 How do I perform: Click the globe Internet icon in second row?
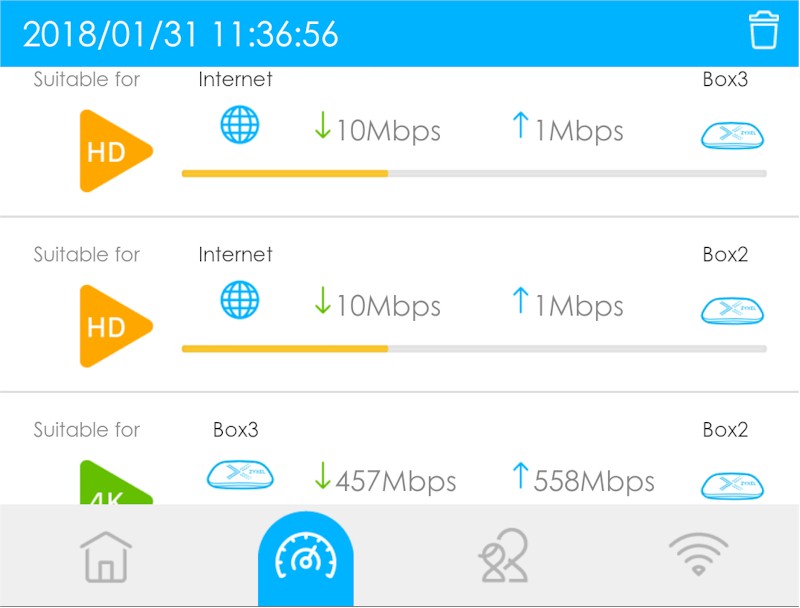pos(239,299)
